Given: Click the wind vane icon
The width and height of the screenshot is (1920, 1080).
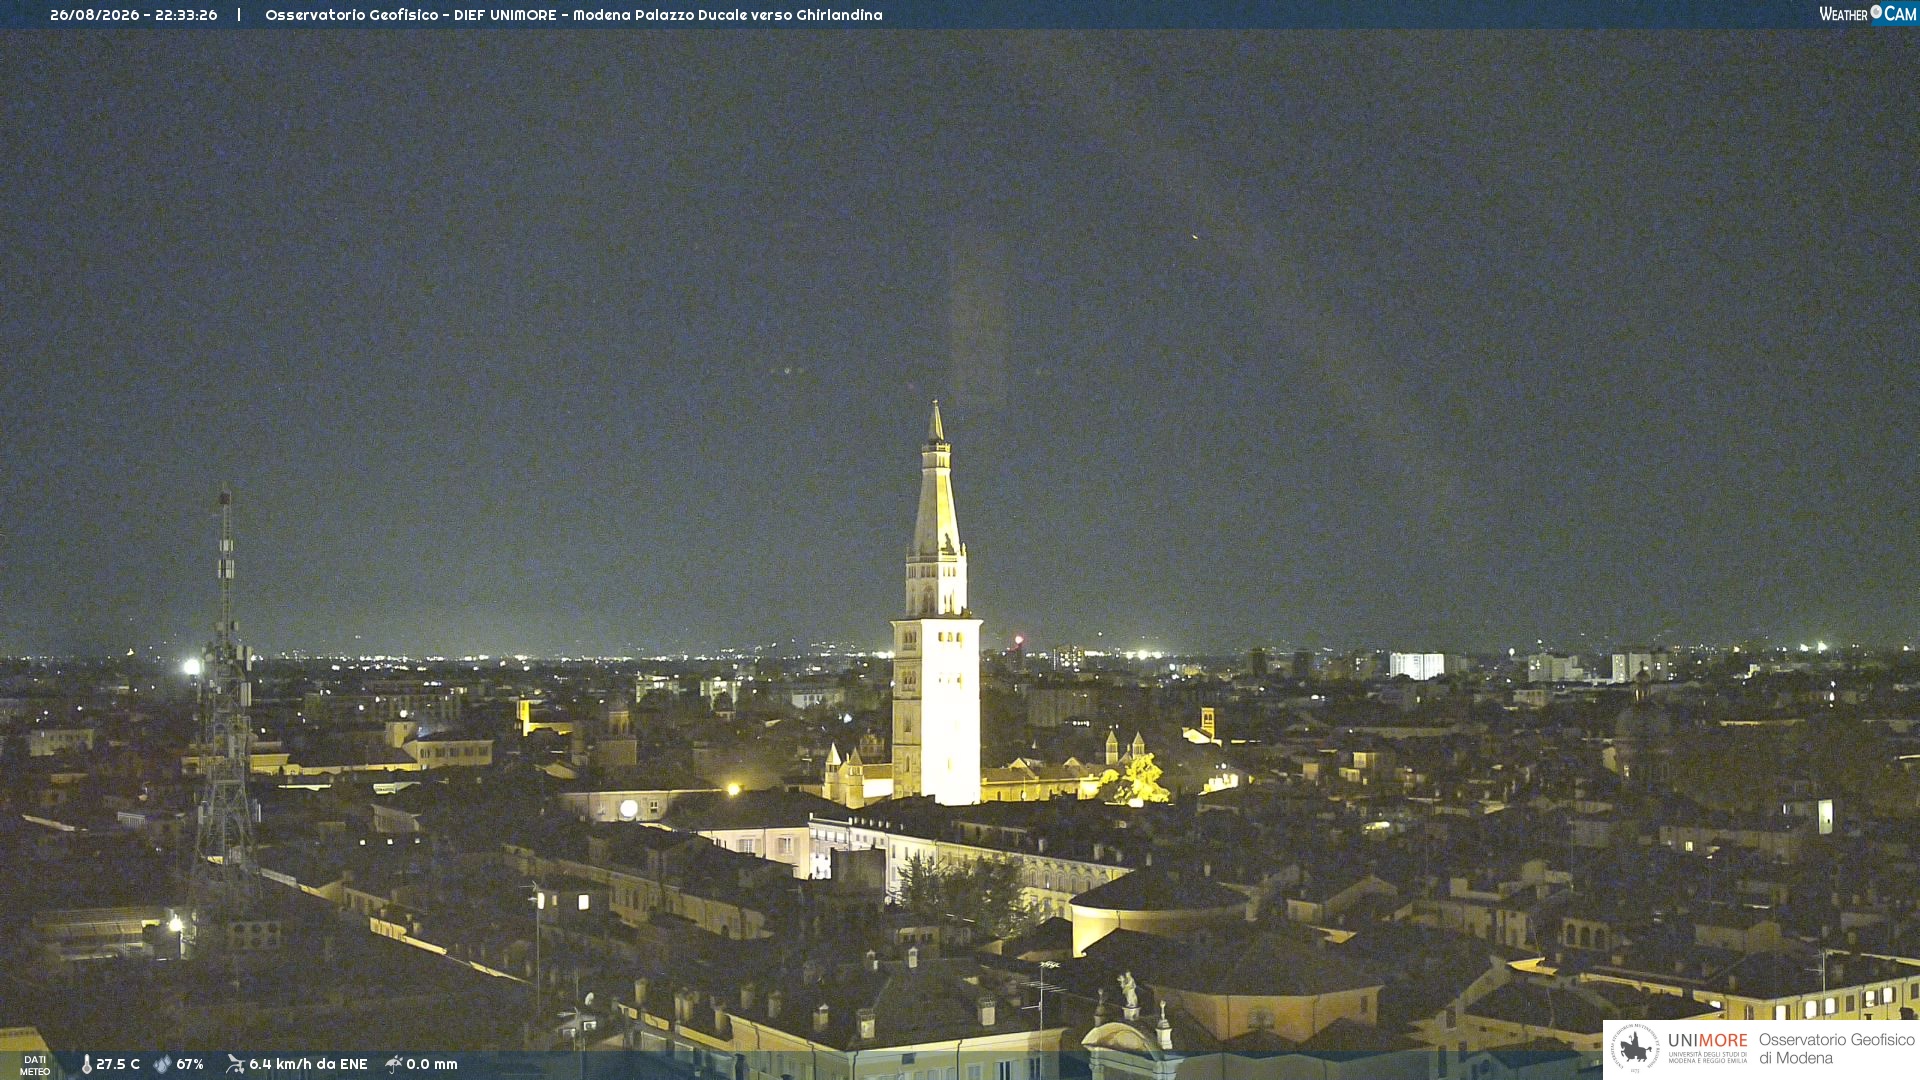Looking at the screenshot, I should 235,1064.
